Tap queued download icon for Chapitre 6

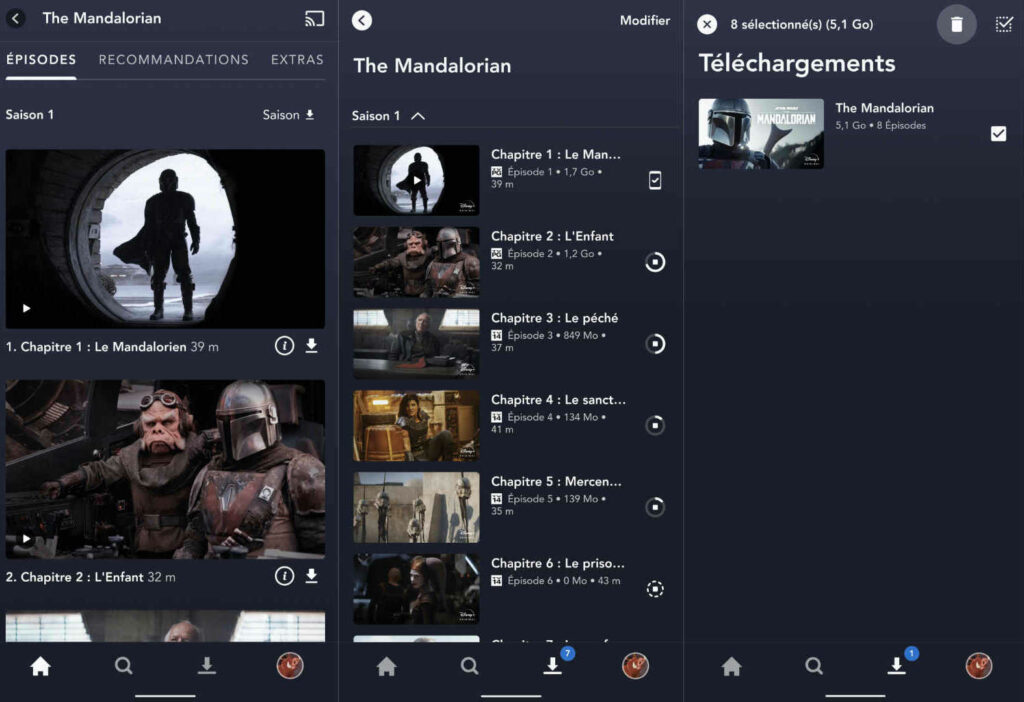click(655, 589)
